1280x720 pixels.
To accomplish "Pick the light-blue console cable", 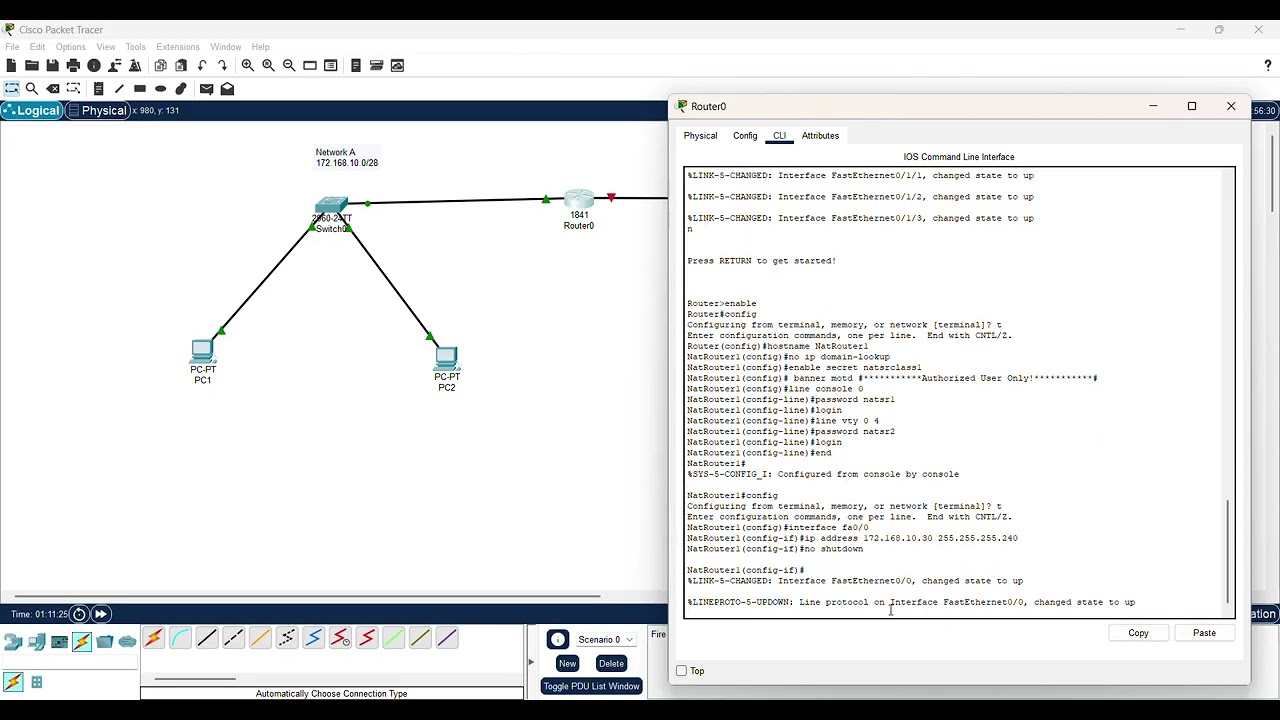I will 180,638.
